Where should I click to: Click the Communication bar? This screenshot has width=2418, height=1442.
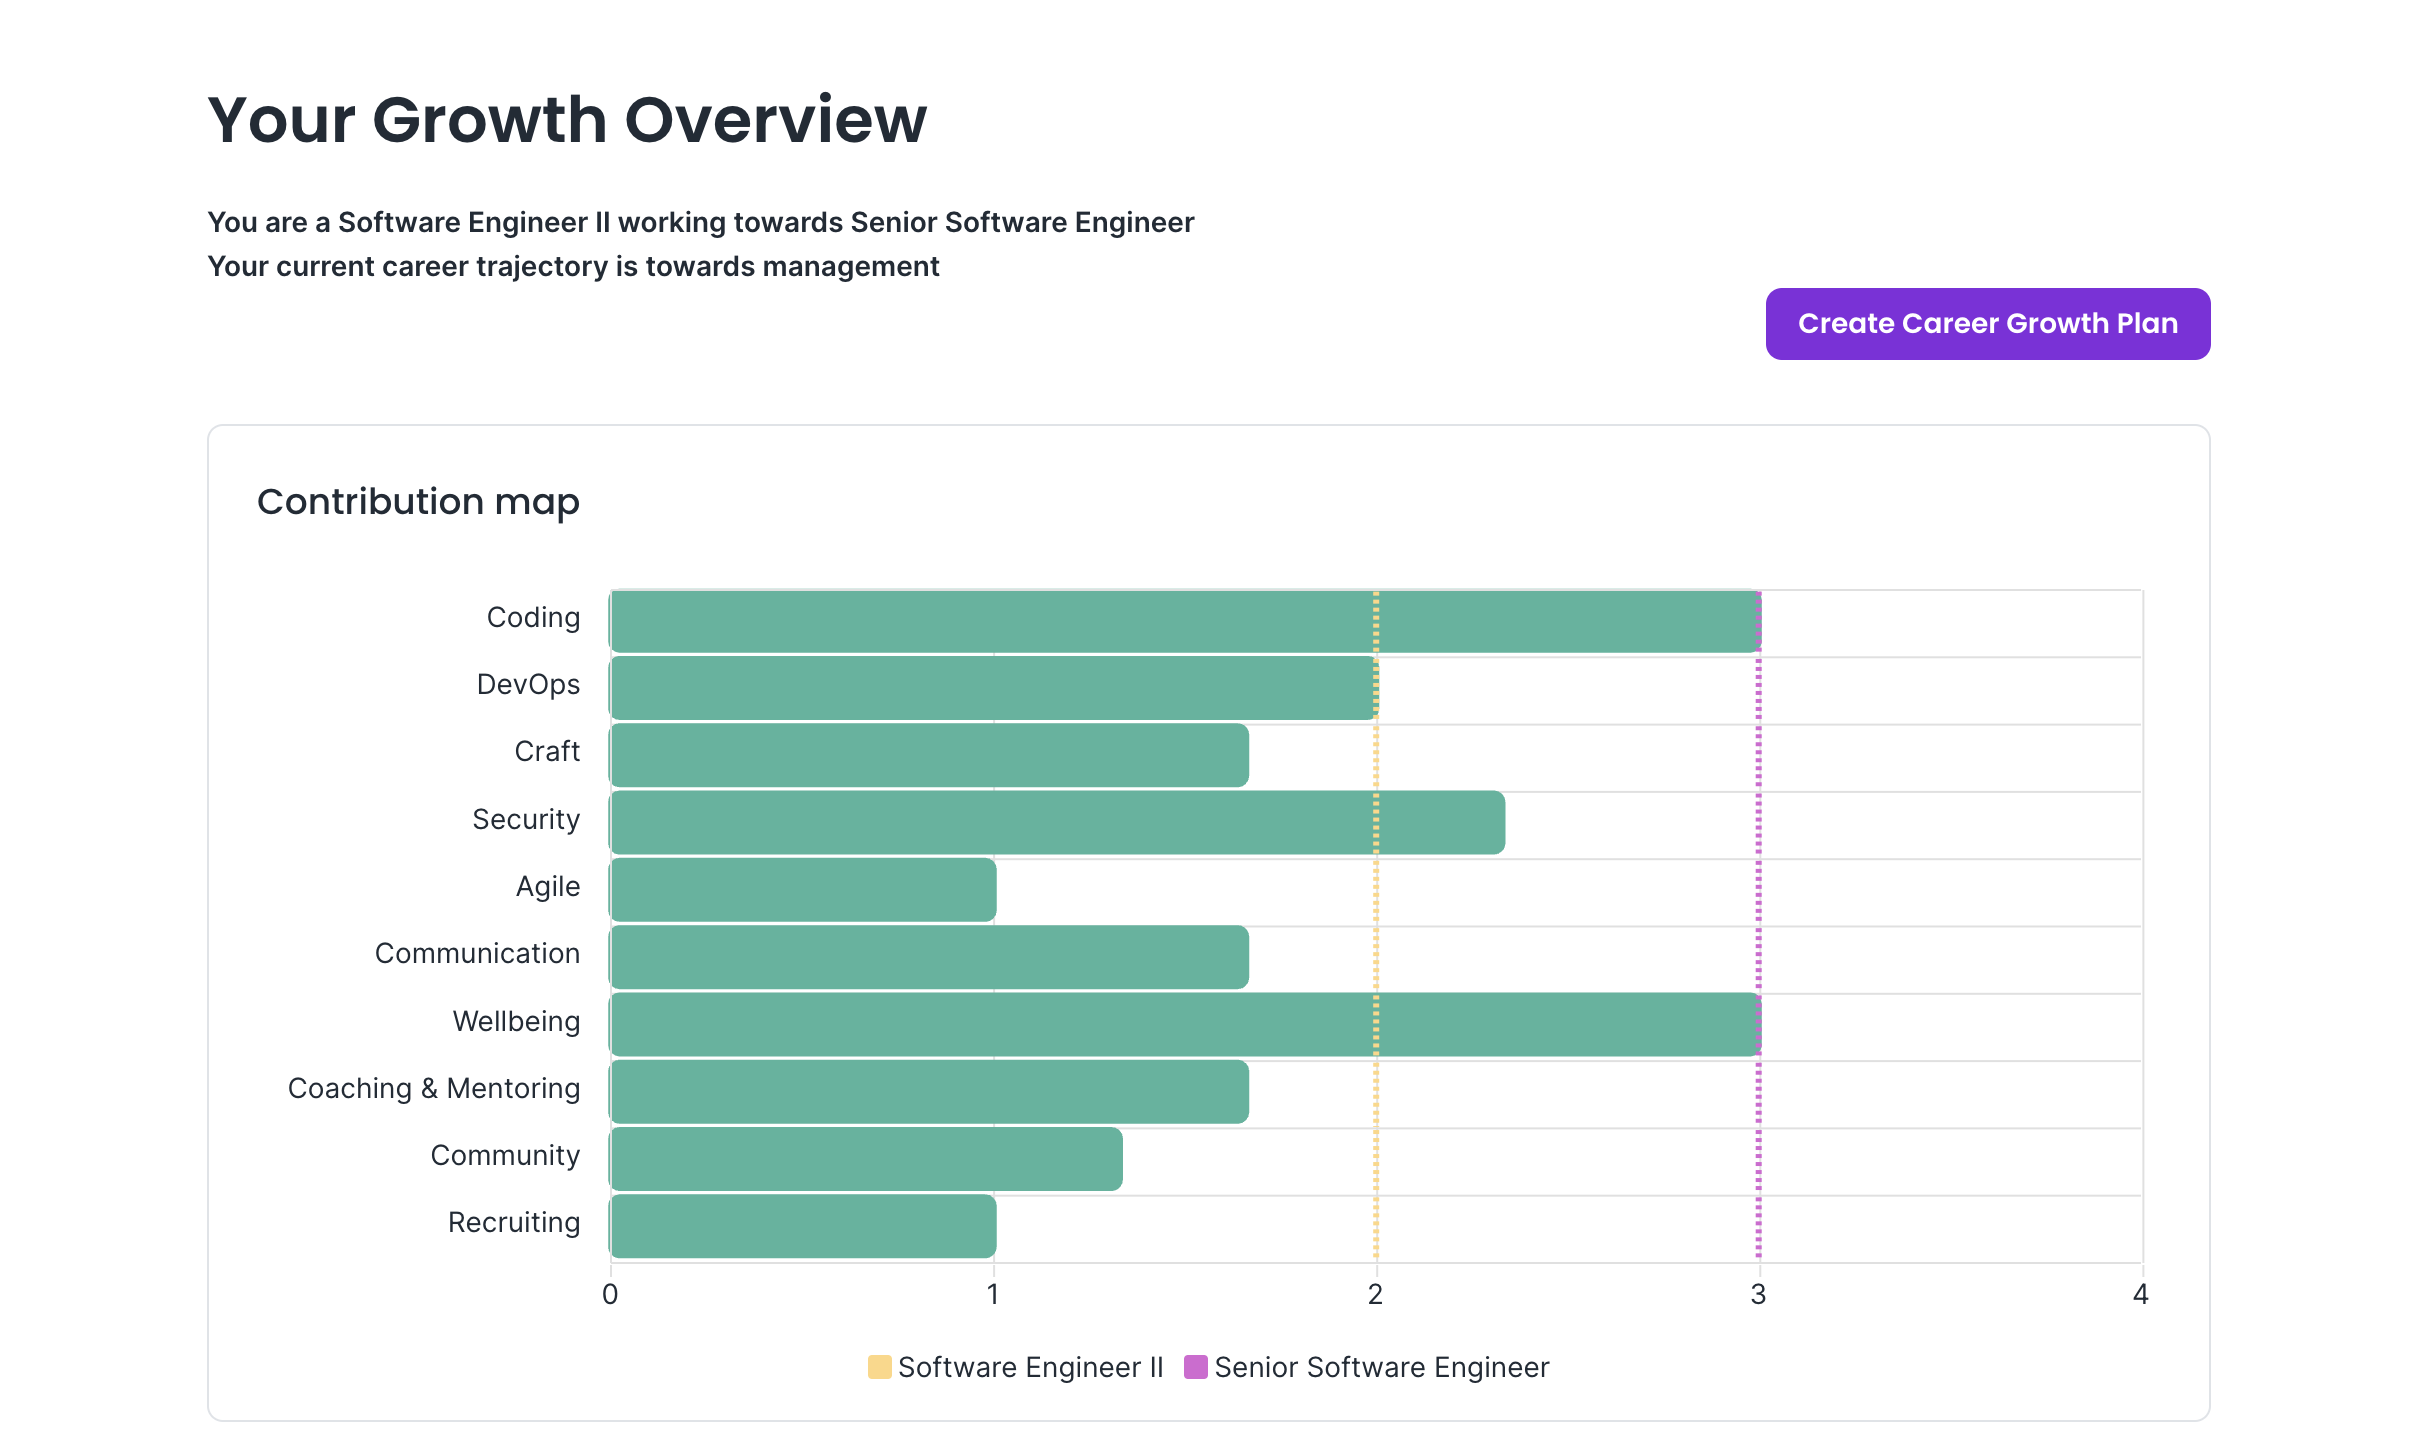click(929, 957)
